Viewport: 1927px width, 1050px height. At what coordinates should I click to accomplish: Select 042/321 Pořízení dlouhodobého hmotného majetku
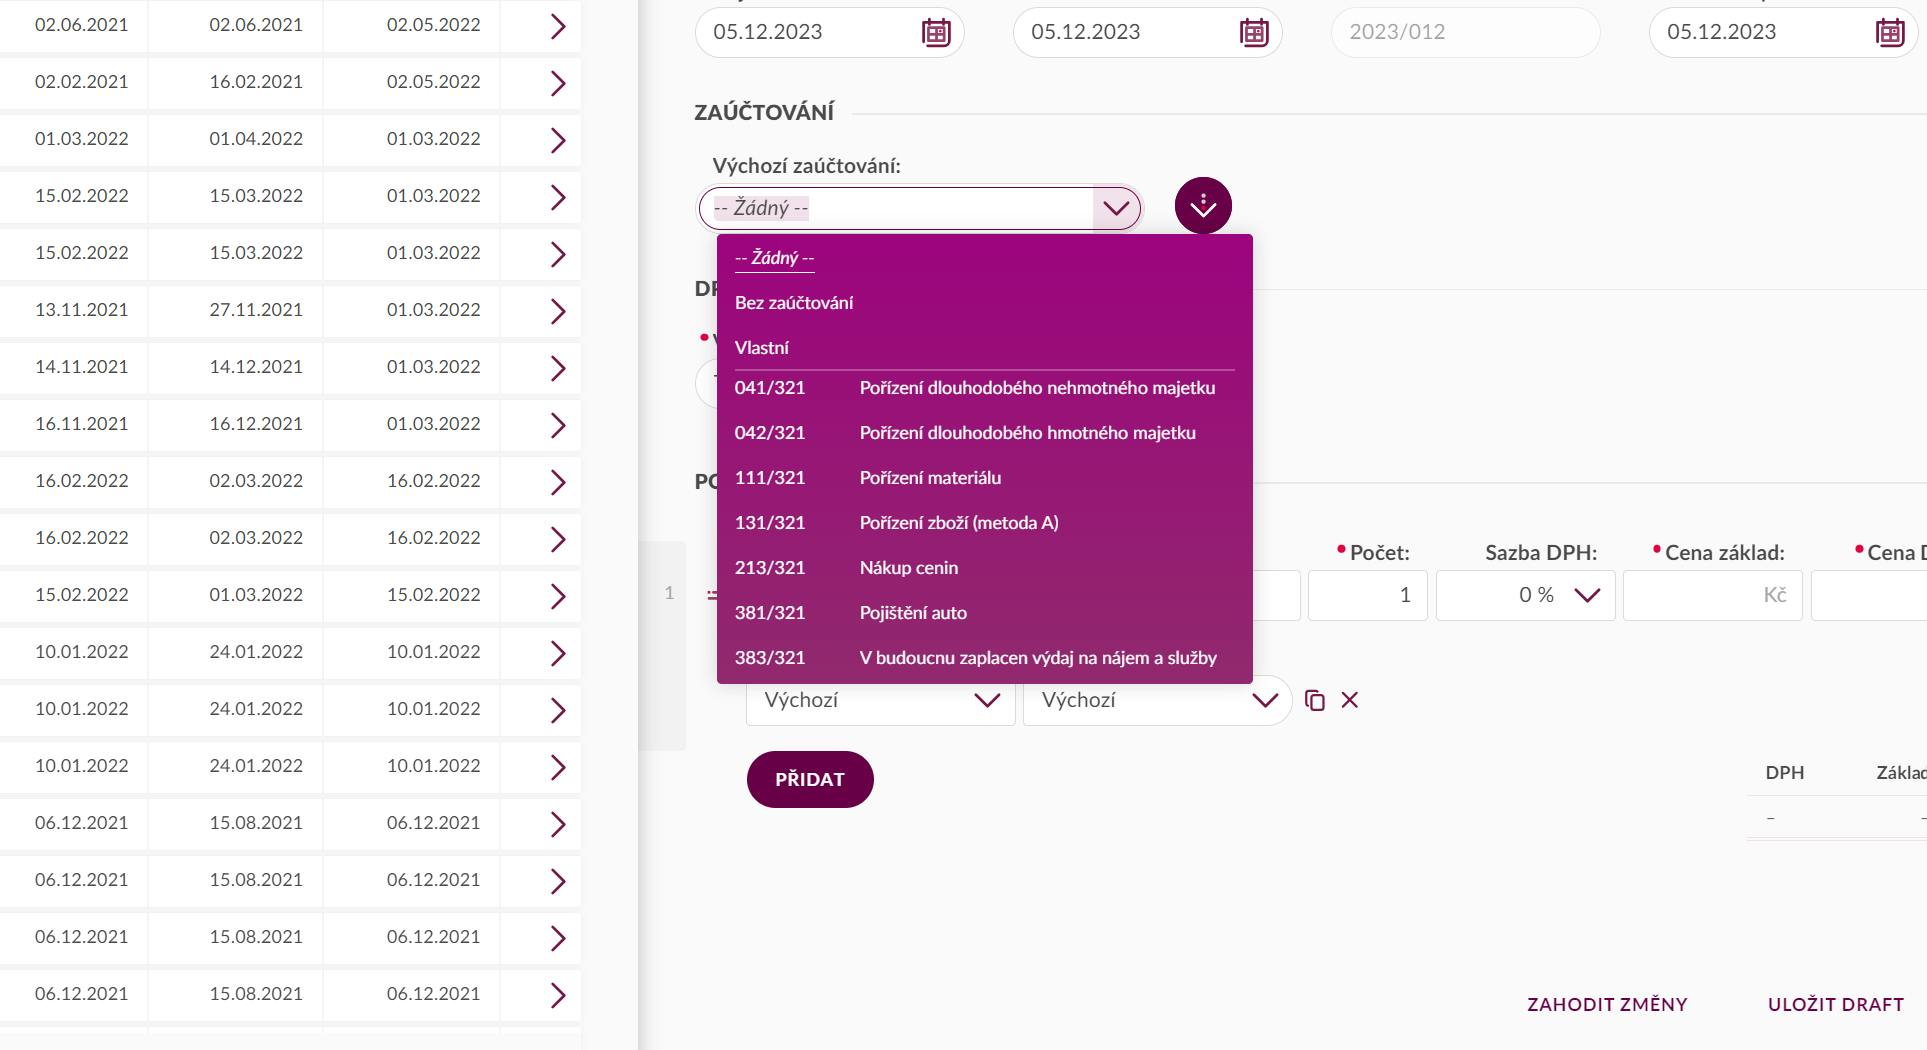(985, 433)
